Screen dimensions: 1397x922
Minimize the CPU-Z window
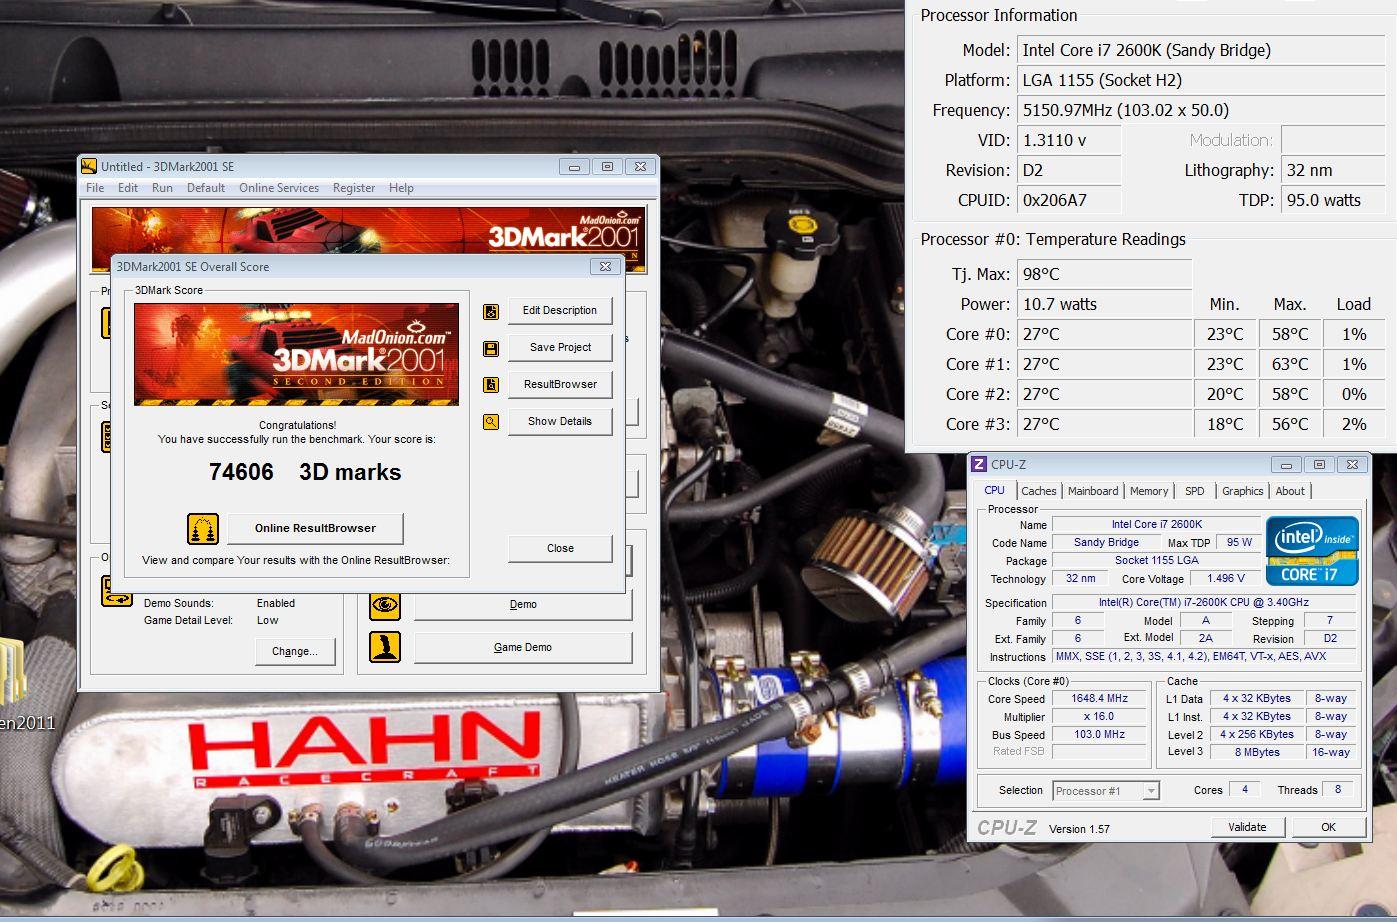click(1286, 465)
